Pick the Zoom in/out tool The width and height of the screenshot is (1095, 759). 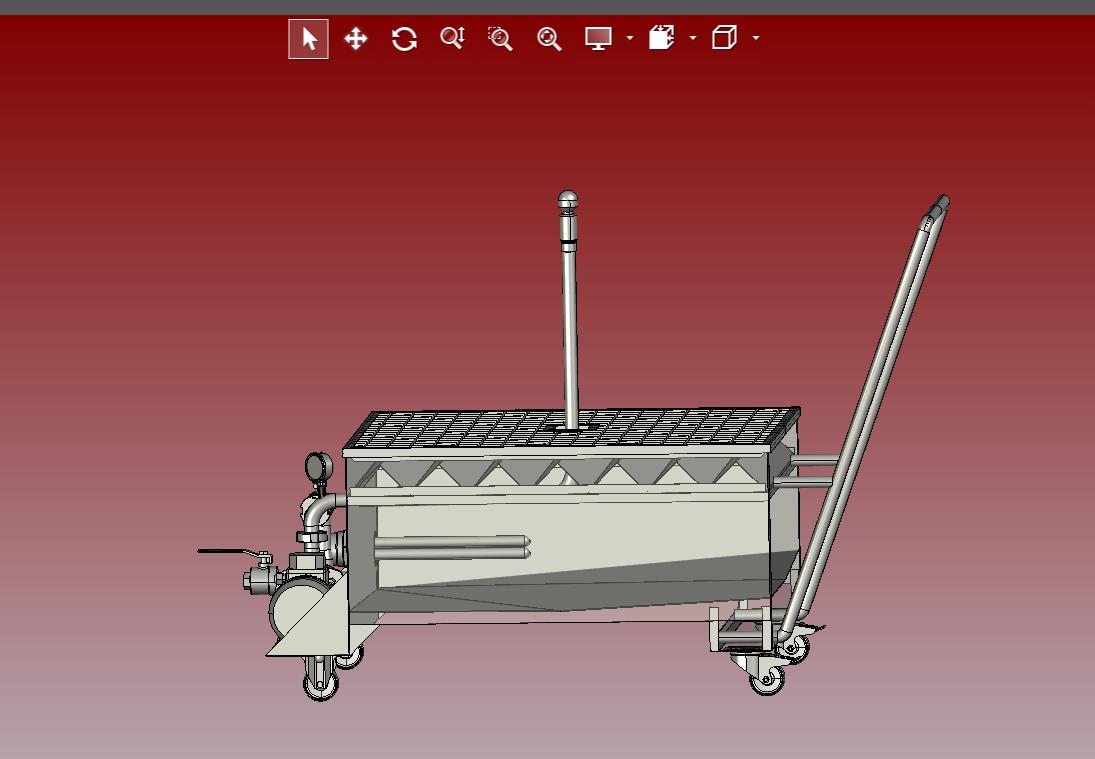[453, 38]
